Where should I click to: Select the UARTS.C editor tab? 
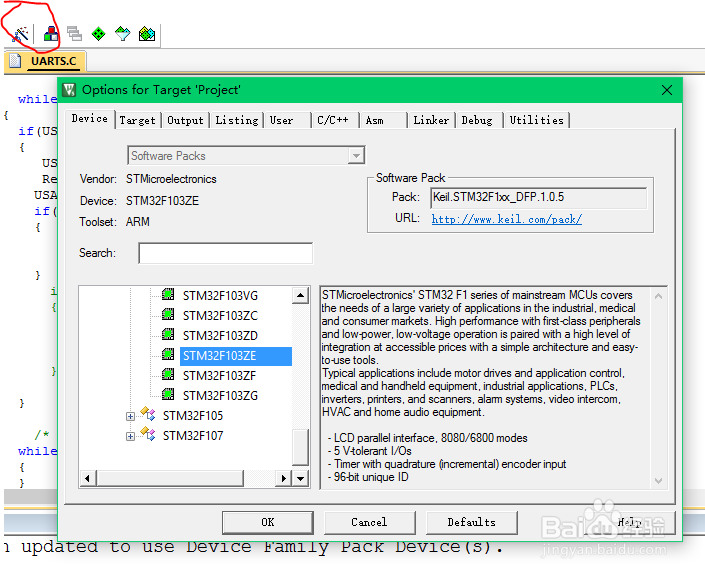(x=45, y=61)
